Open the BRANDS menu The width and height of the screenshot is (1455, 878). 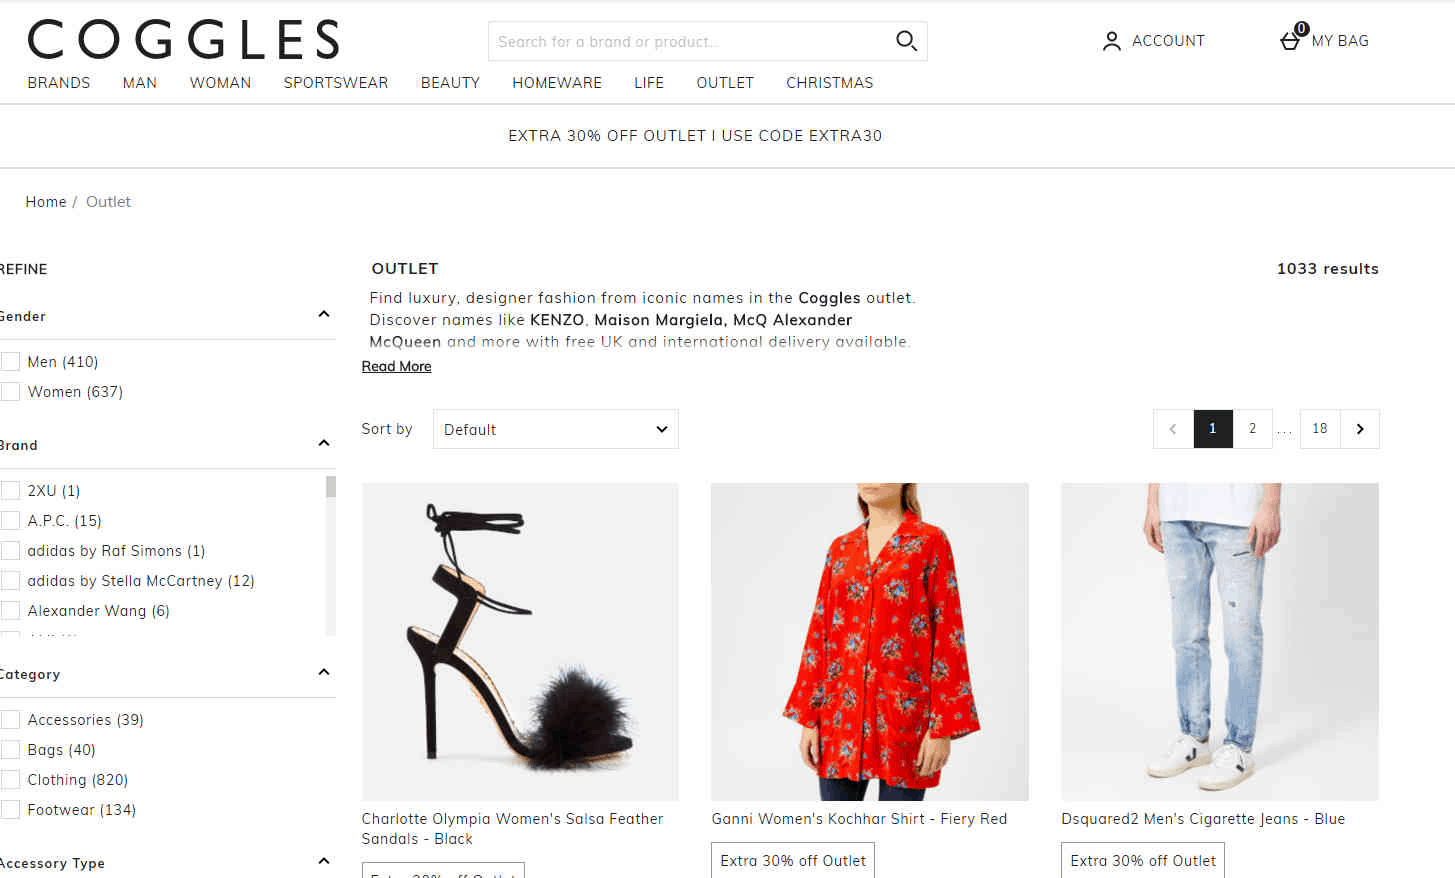[x=59, y=83]
